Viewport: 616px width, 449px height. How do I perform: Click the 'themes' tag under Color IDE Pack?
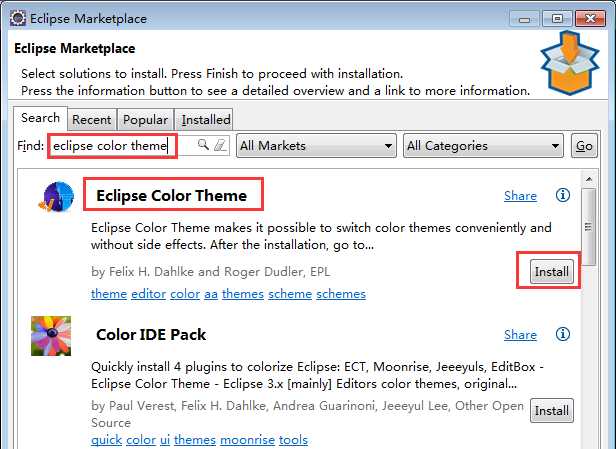(x=195, y=440)
